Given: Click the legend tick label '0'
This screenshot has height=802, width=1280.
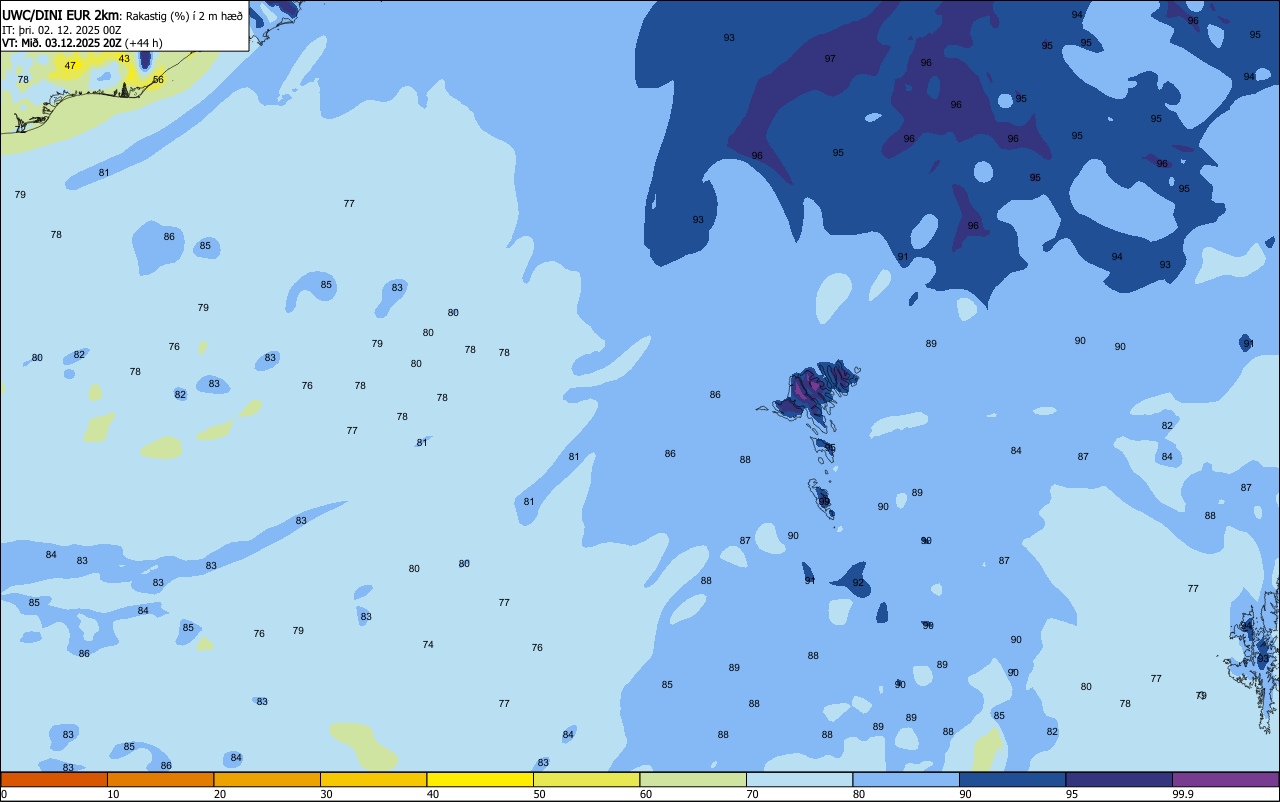Looking at the screenshot, I should pyautogui.click(x=4, y=794).
